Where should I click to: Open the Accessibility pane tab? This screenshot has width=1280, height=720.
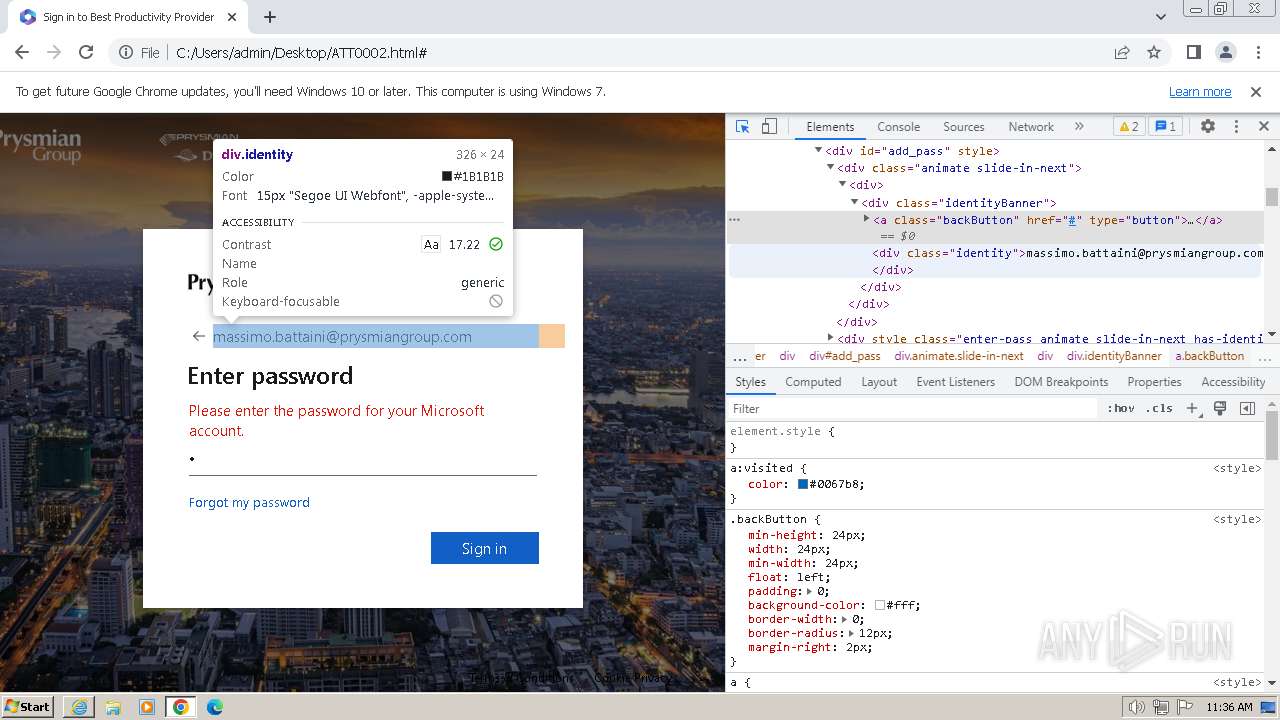(1233, 382)
